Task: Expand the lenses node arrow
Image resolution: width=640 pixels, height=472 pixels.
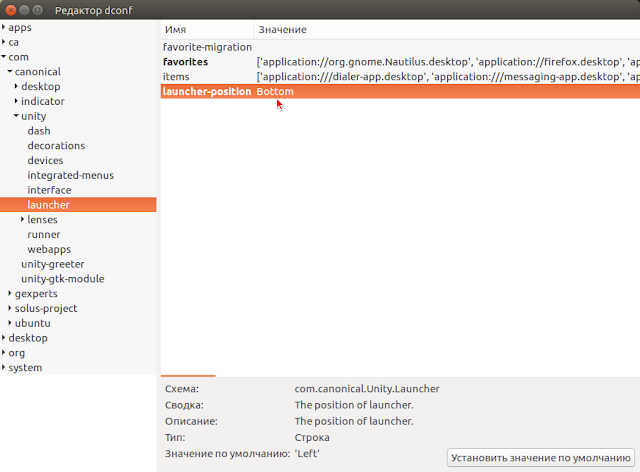Action: coord(22,220)
